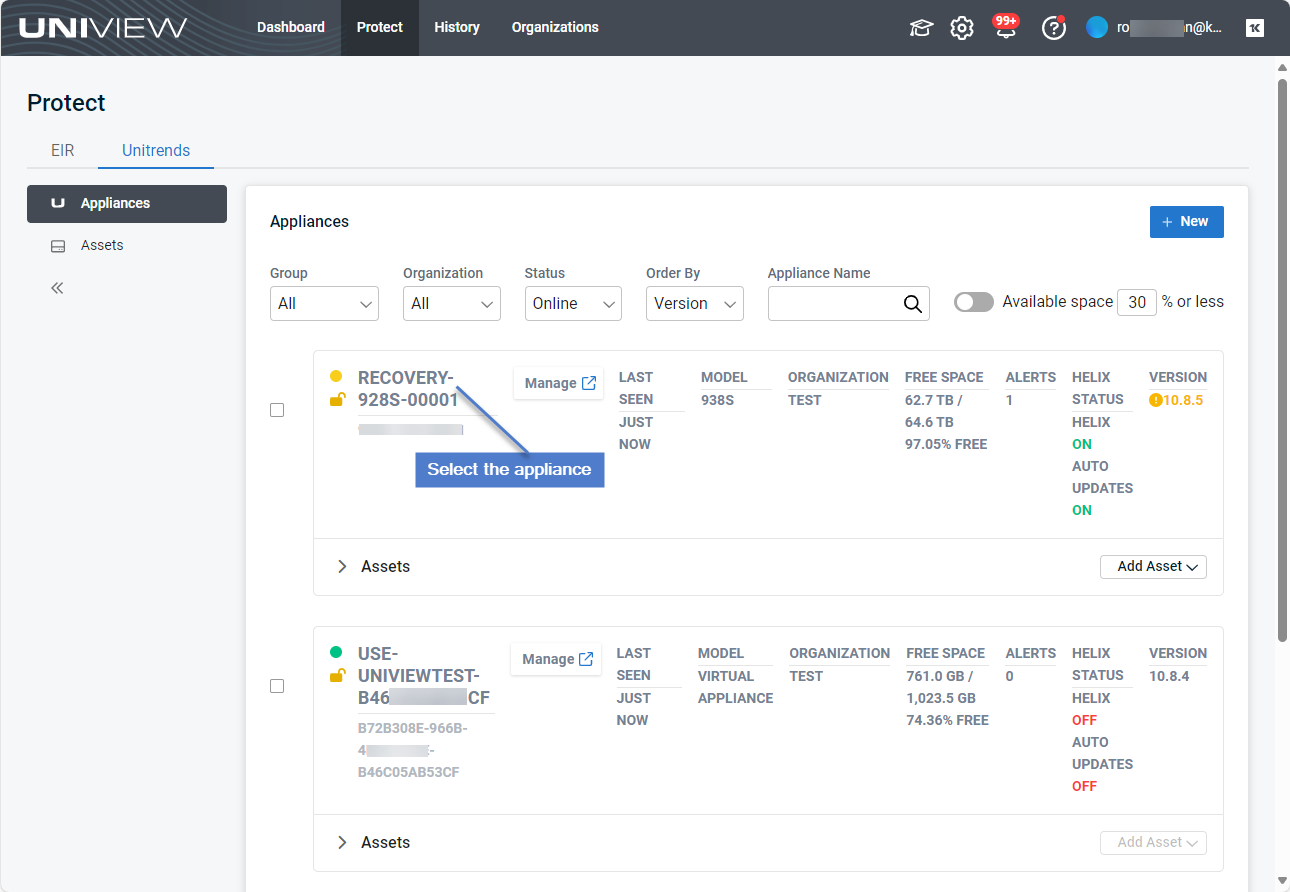Click the version warning icon next to 10.8.5
This screenshot has height=892, width=1290.
(1156, 400)
